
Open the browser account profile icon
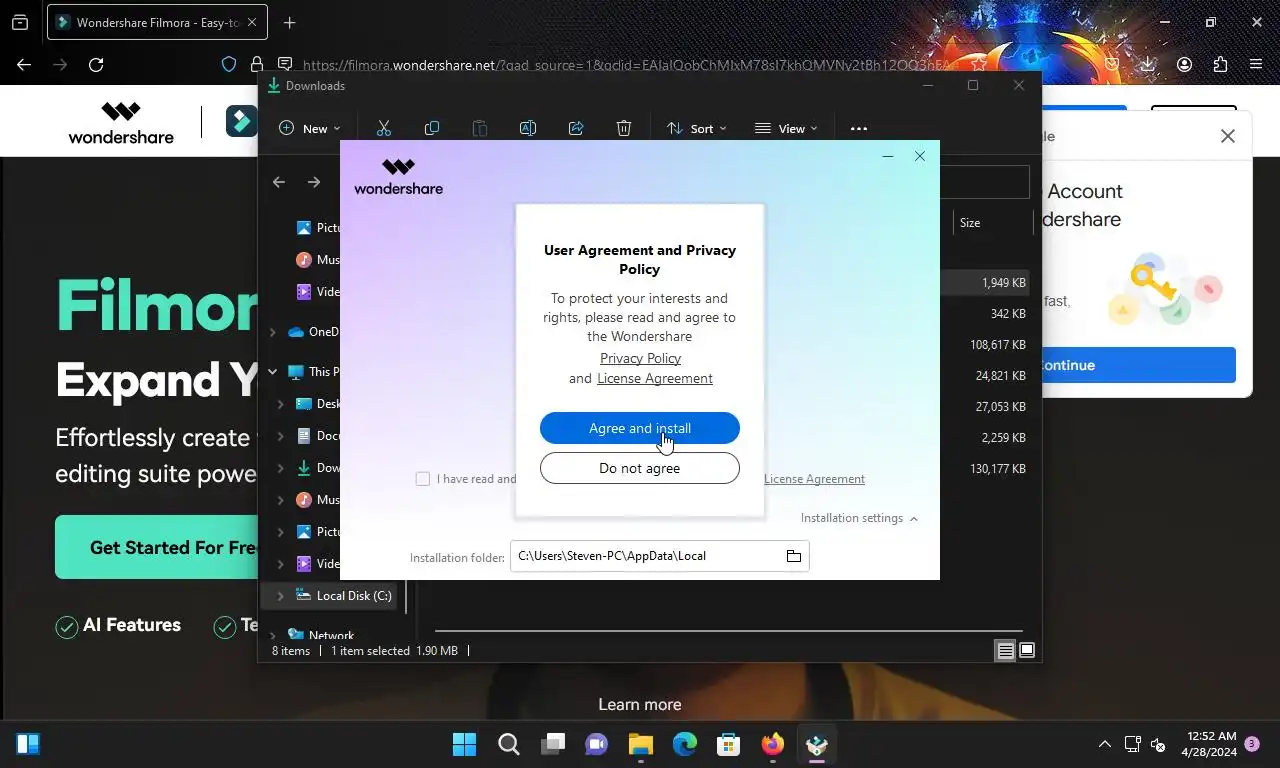(1184, 64)
